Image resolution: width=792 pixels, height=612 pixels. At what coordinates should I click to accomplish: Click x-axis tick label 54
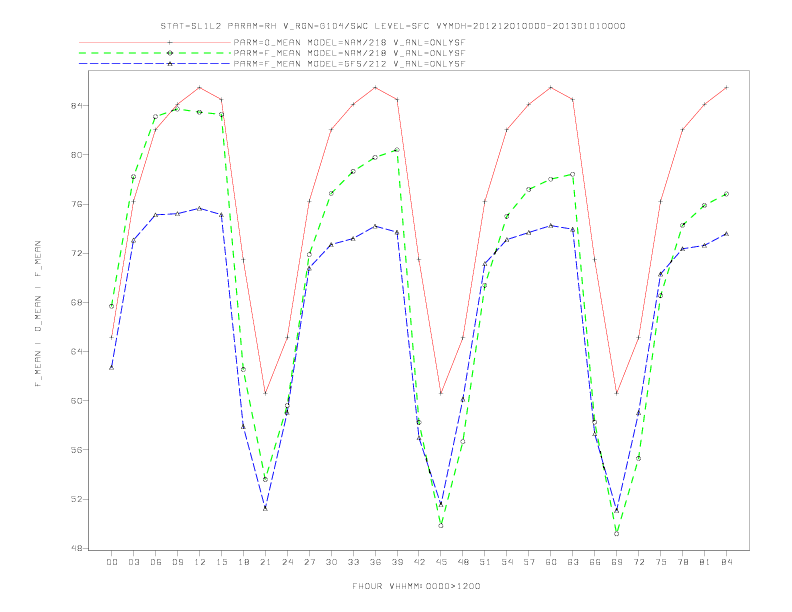pyautogui.click(x=507, y=562)
